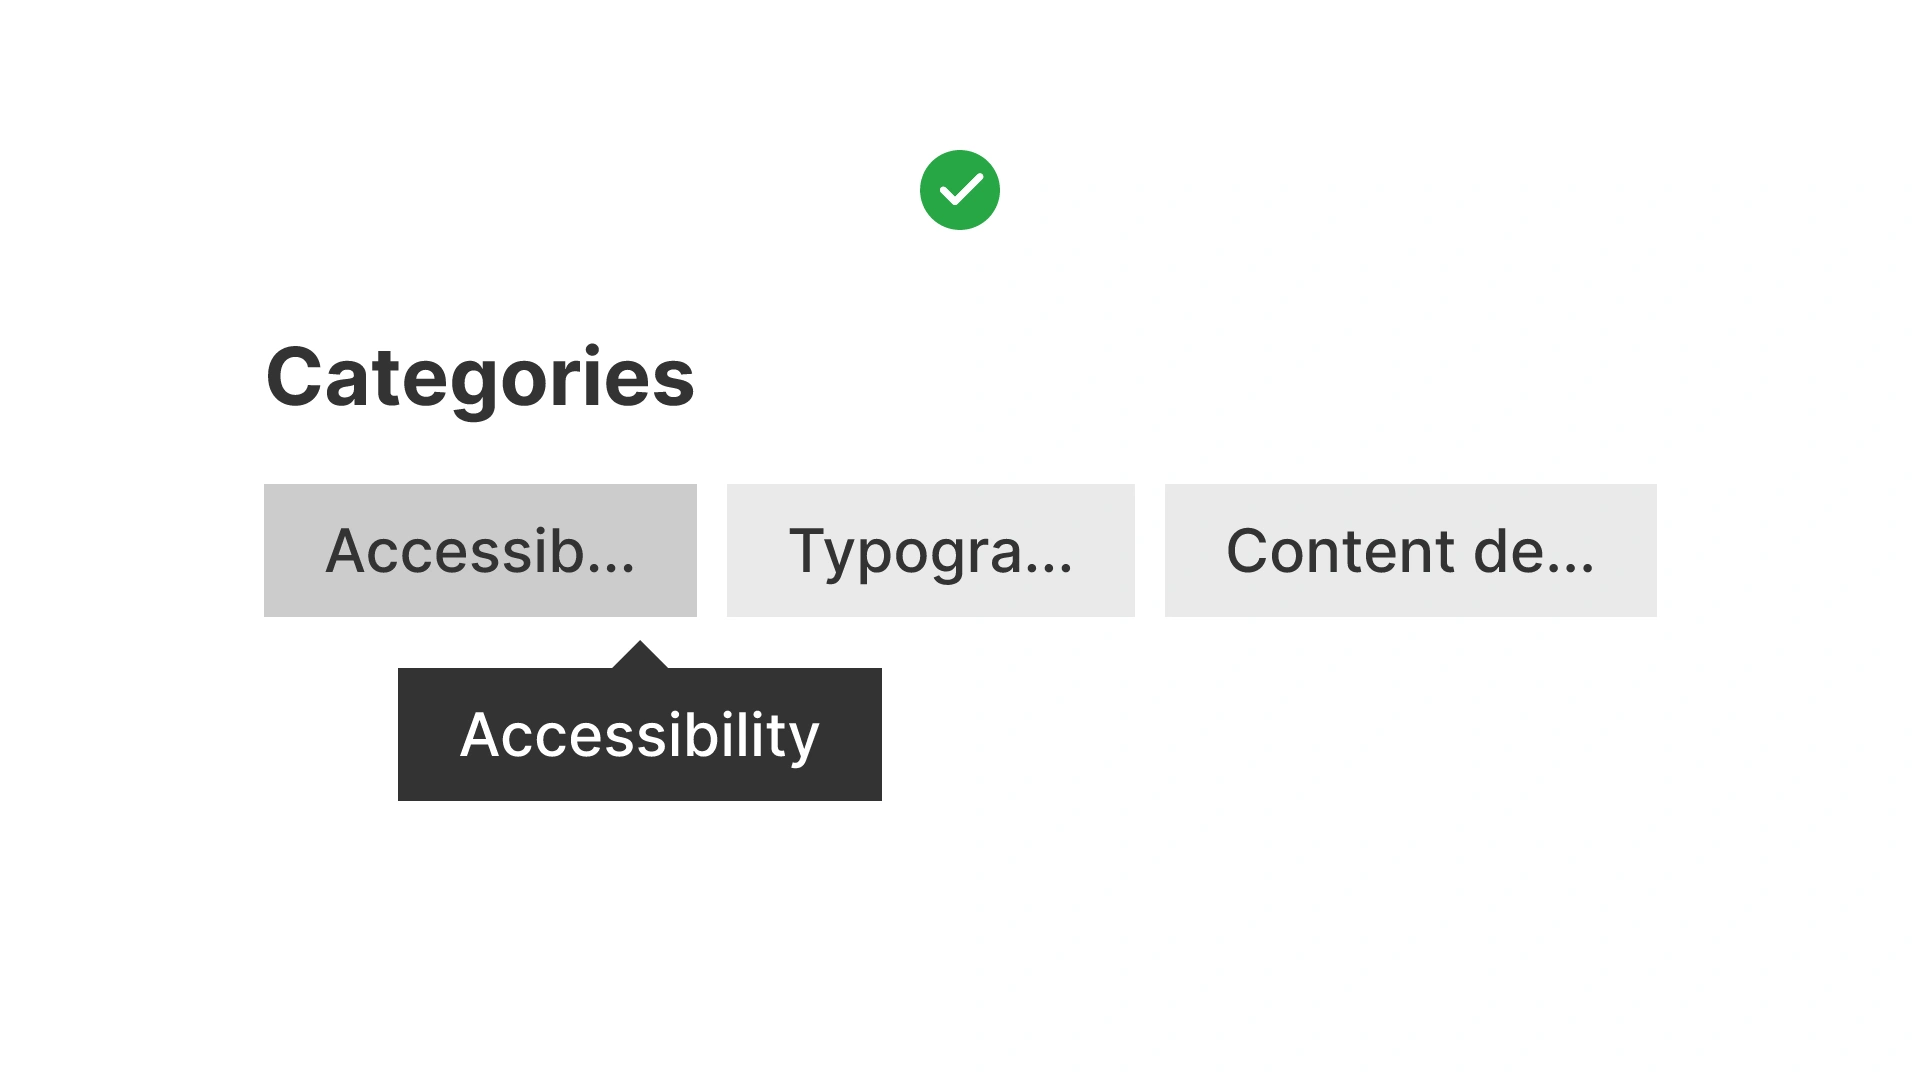Click the Accessibility tooltip label

pyautogui.click(x=640, y=733)
